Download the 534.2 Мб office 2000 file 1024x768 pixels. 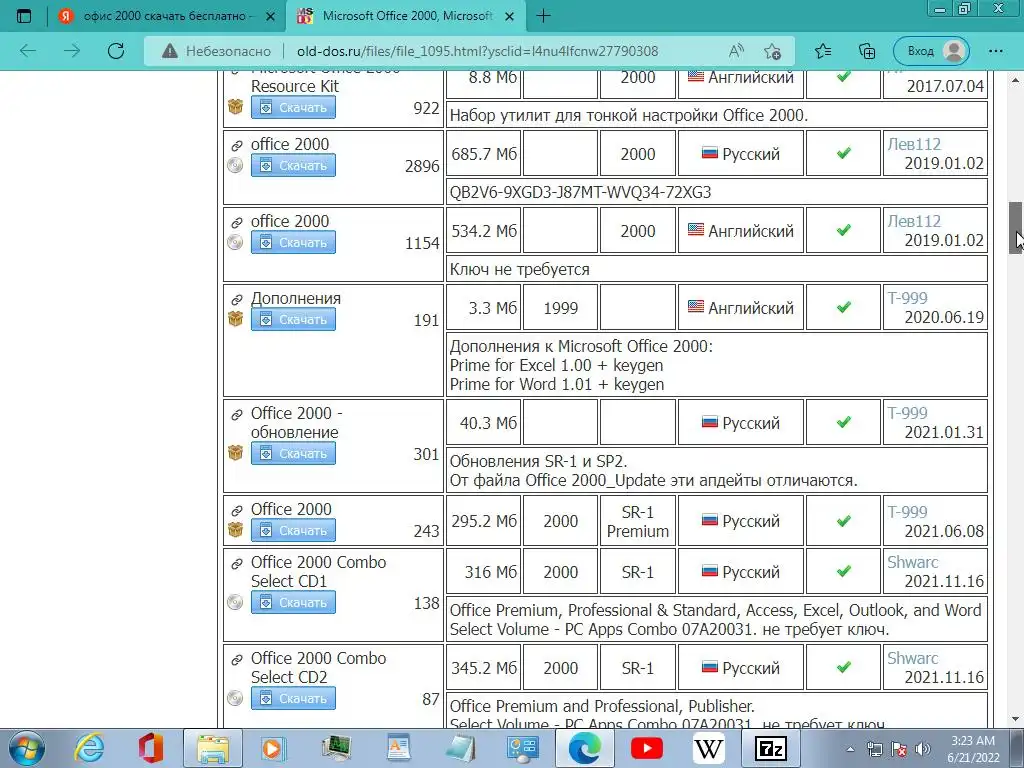click(293, 242)
